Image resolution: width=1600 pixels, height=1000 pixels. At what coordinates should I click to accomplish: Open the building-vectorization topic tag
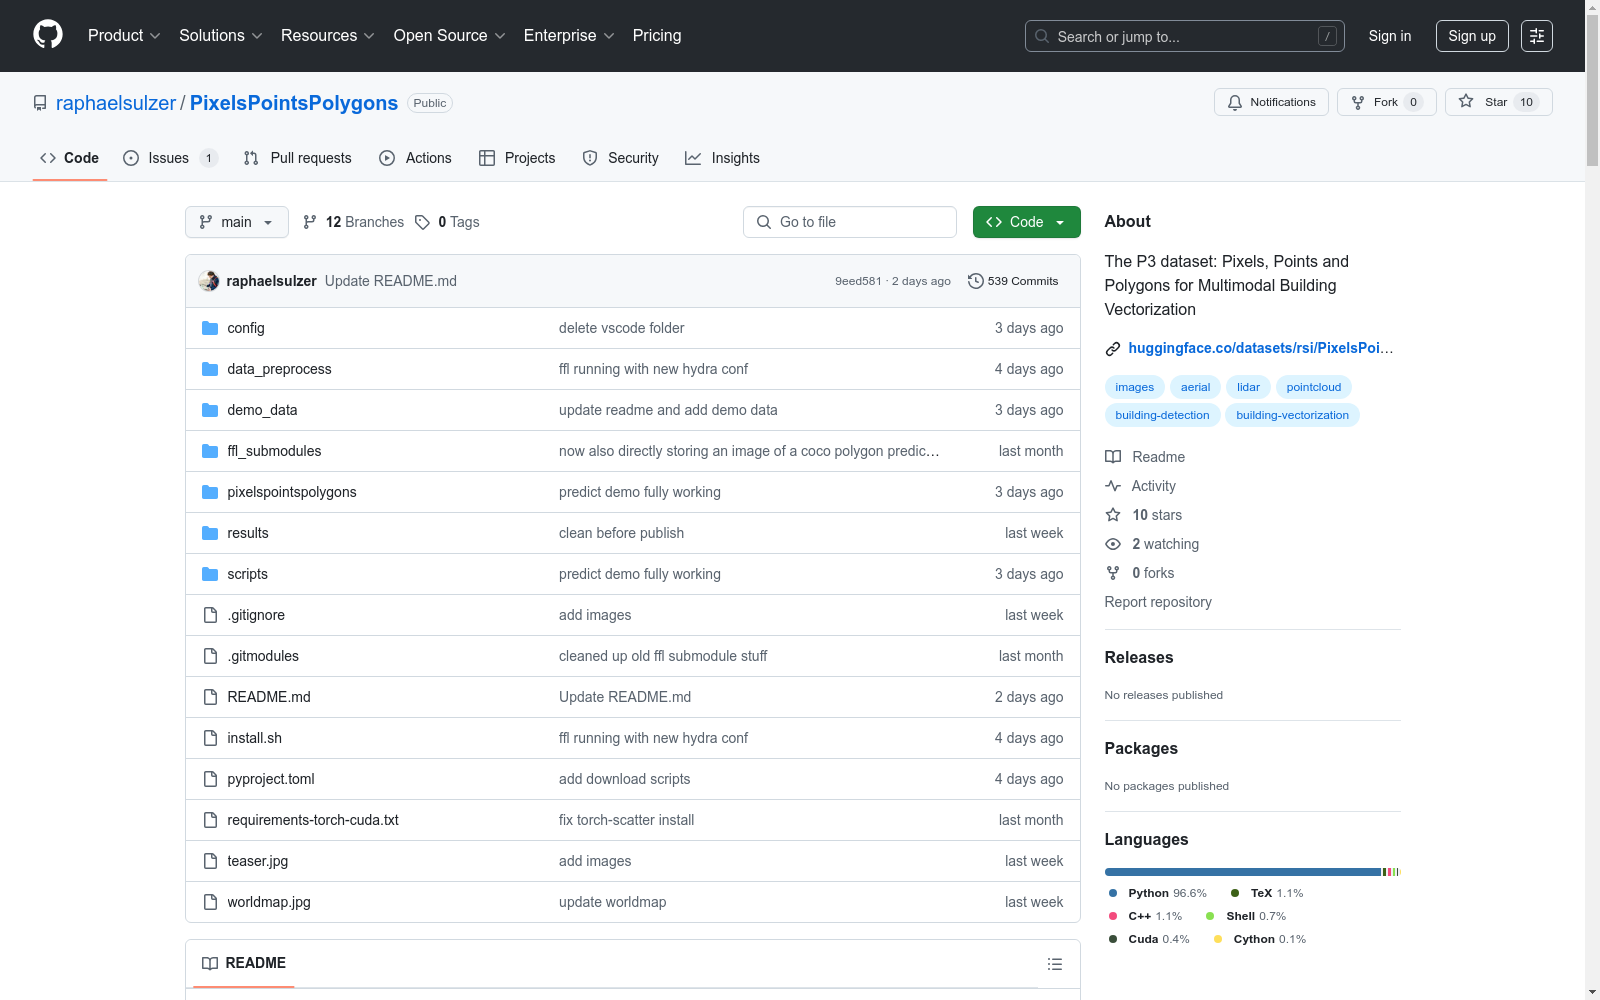(x=1292, y=415)
